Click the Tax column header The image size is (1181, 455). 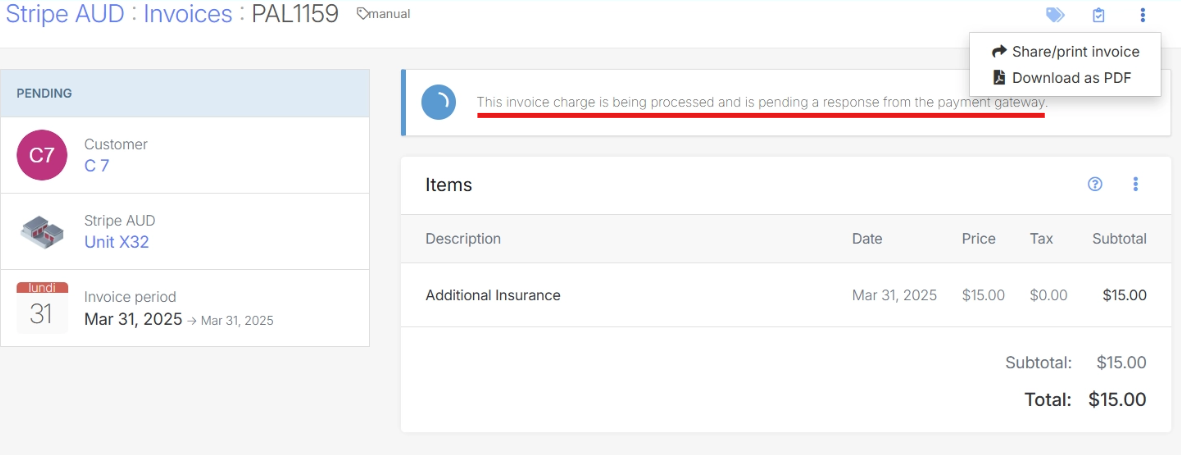pos(1042,239)
